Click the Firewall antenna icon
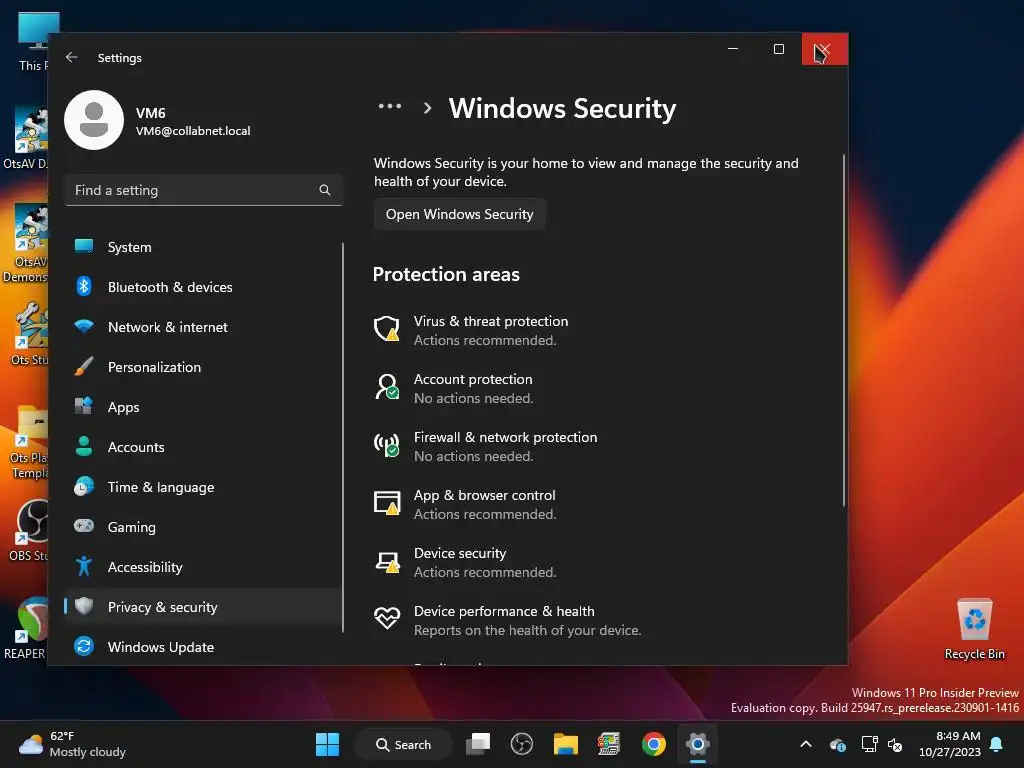Image resolution: width=1024 pixels, height=768 pixels. tap(387, 445)
